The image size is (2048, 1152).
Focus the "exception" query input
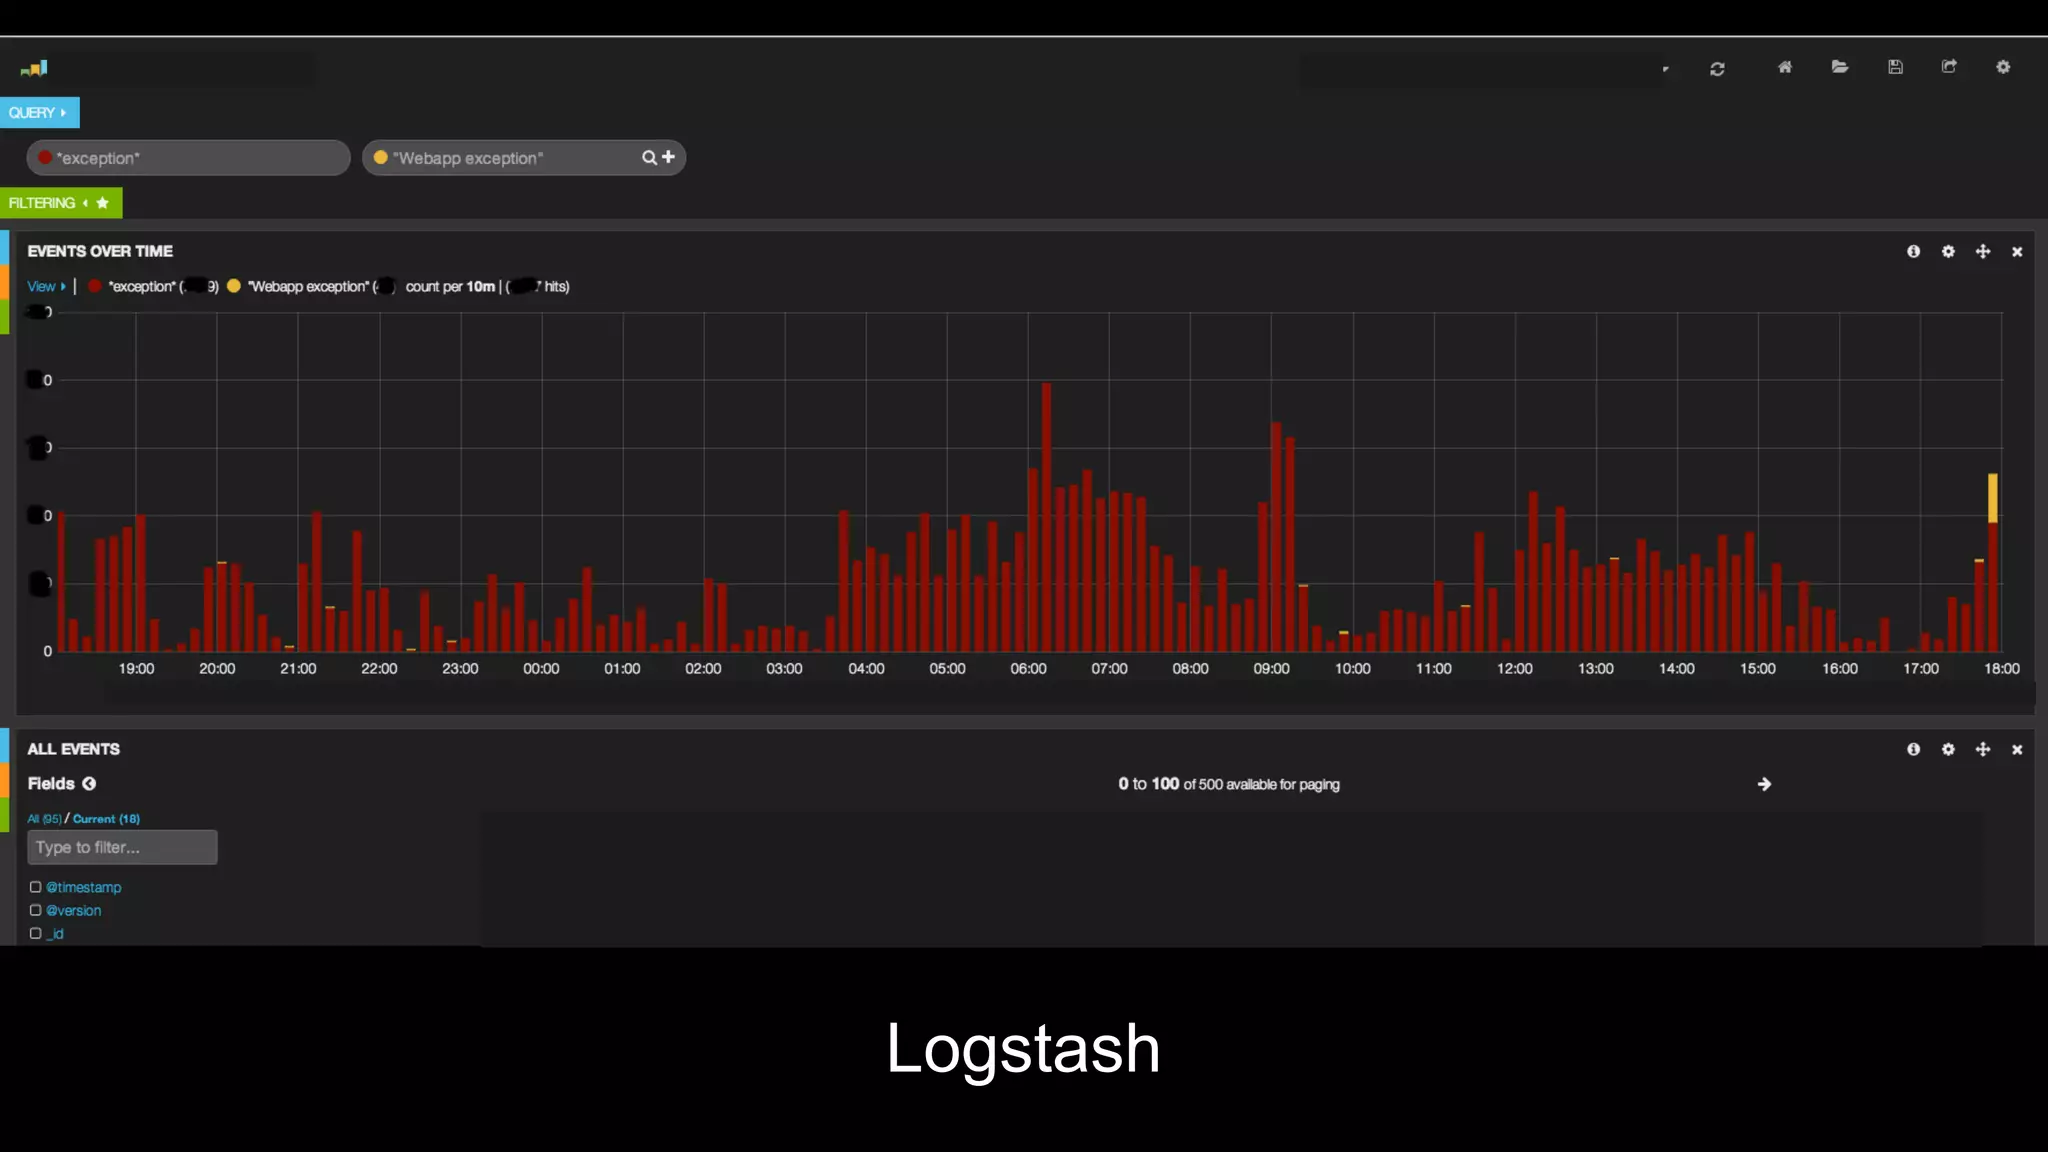[x=188, y=158]
